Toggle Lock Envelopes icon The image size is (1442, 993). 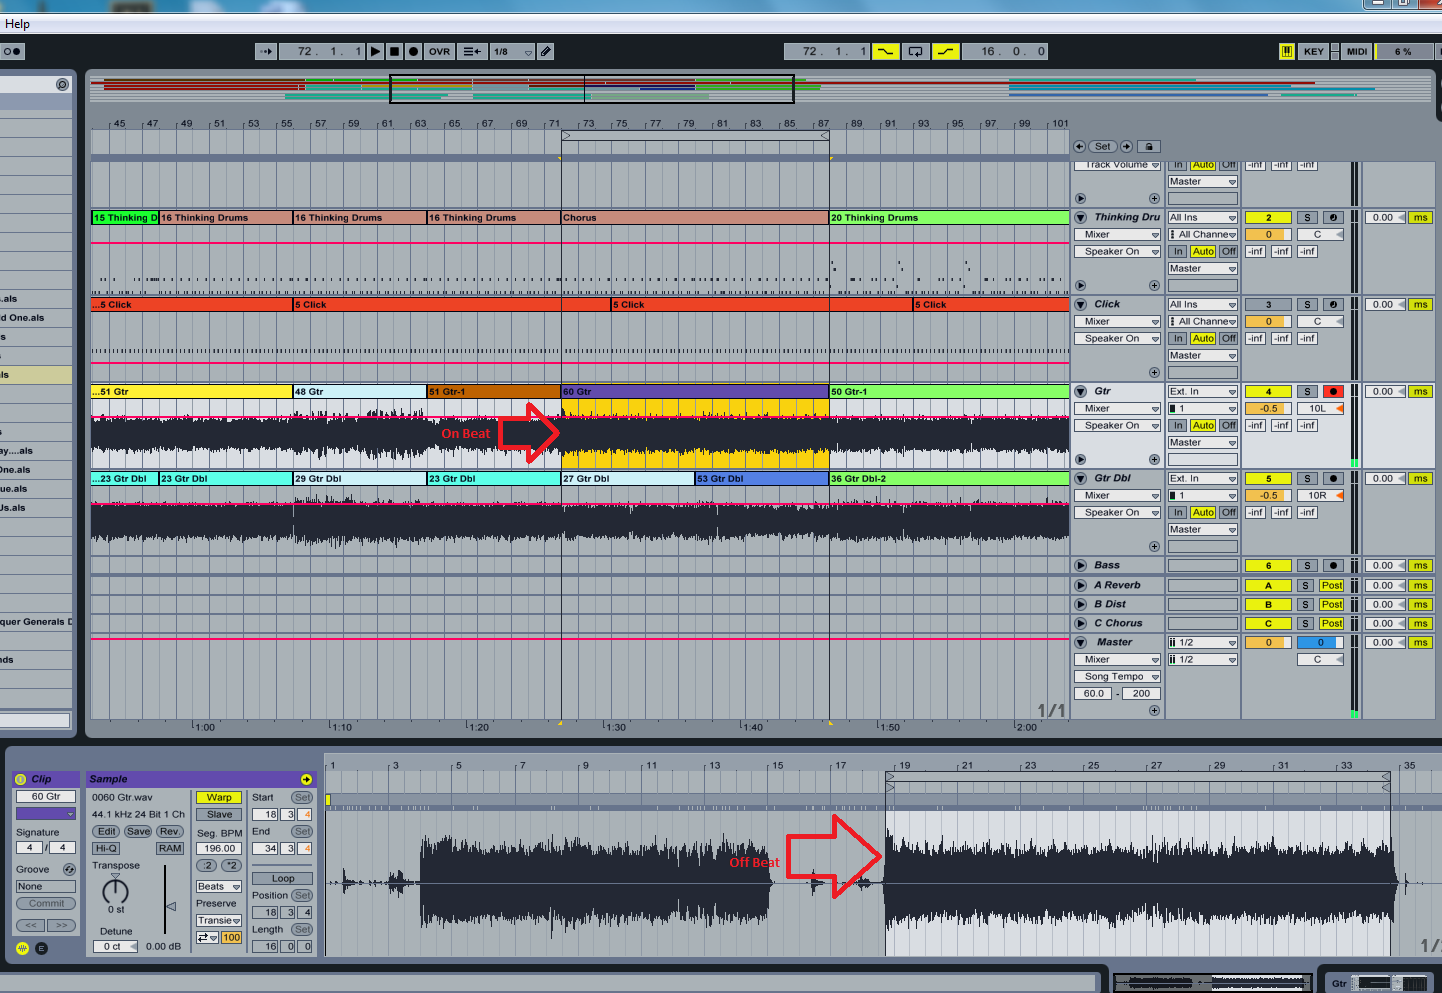1149,146
